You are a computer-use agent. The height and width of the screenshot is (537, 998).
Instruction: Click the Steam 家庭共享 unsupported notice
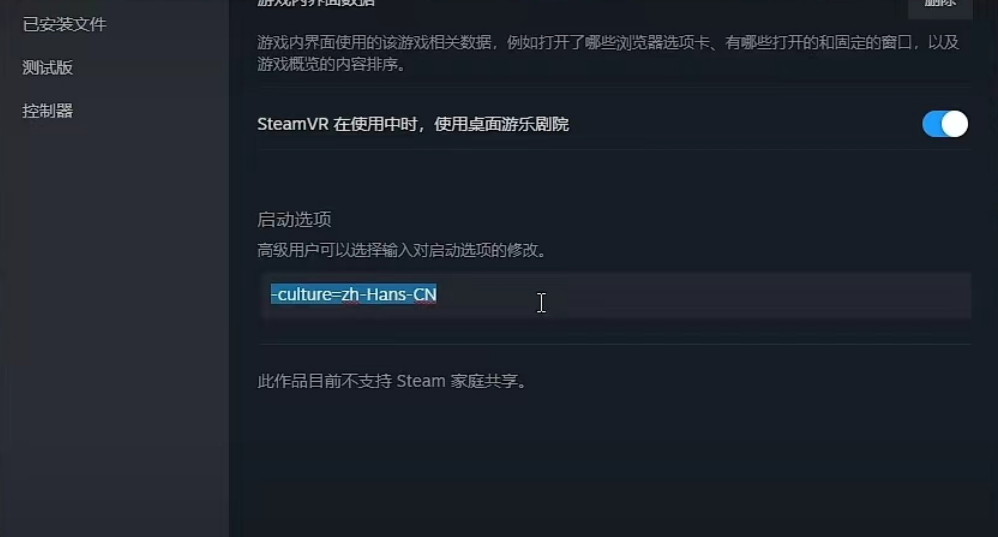(x=392, y=381)
